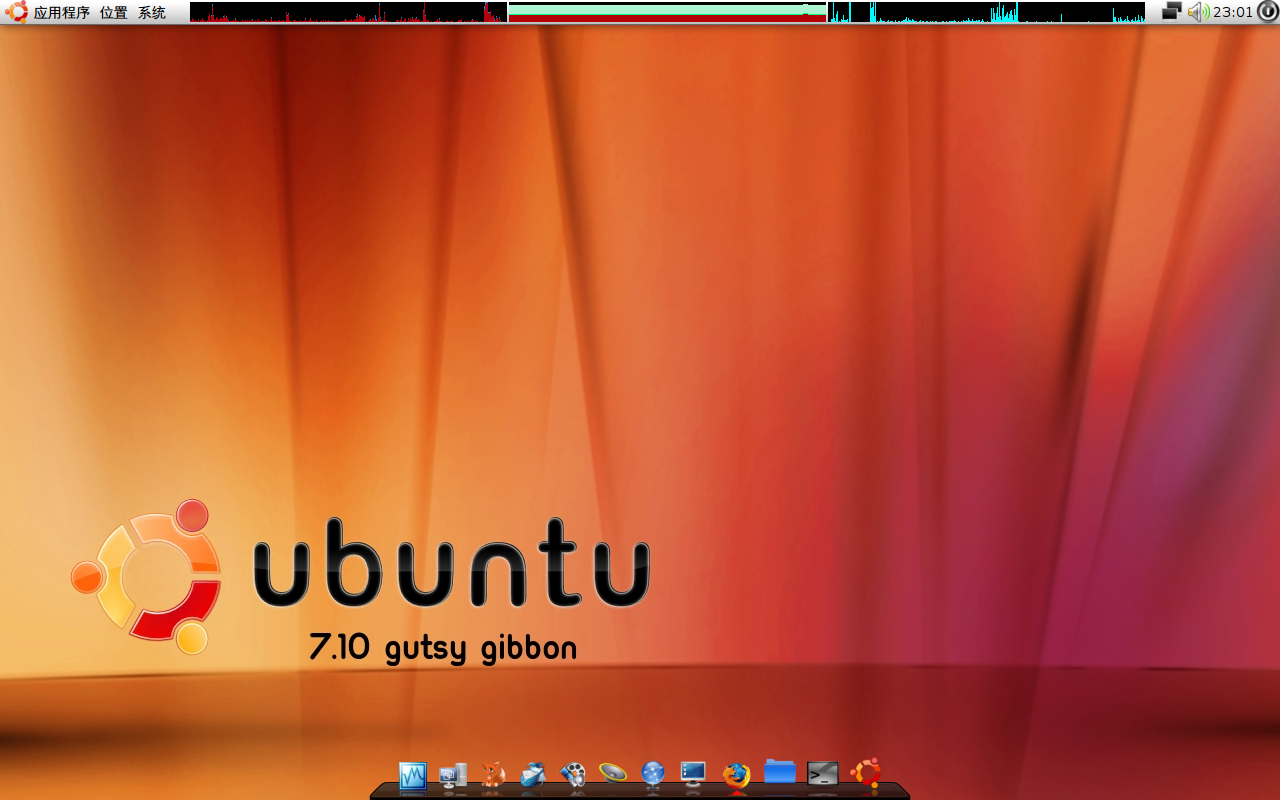The height and width of the screenshot is (800, 1280).
Task: Click the blue network globe dock icon
Action: coord(653,775)
